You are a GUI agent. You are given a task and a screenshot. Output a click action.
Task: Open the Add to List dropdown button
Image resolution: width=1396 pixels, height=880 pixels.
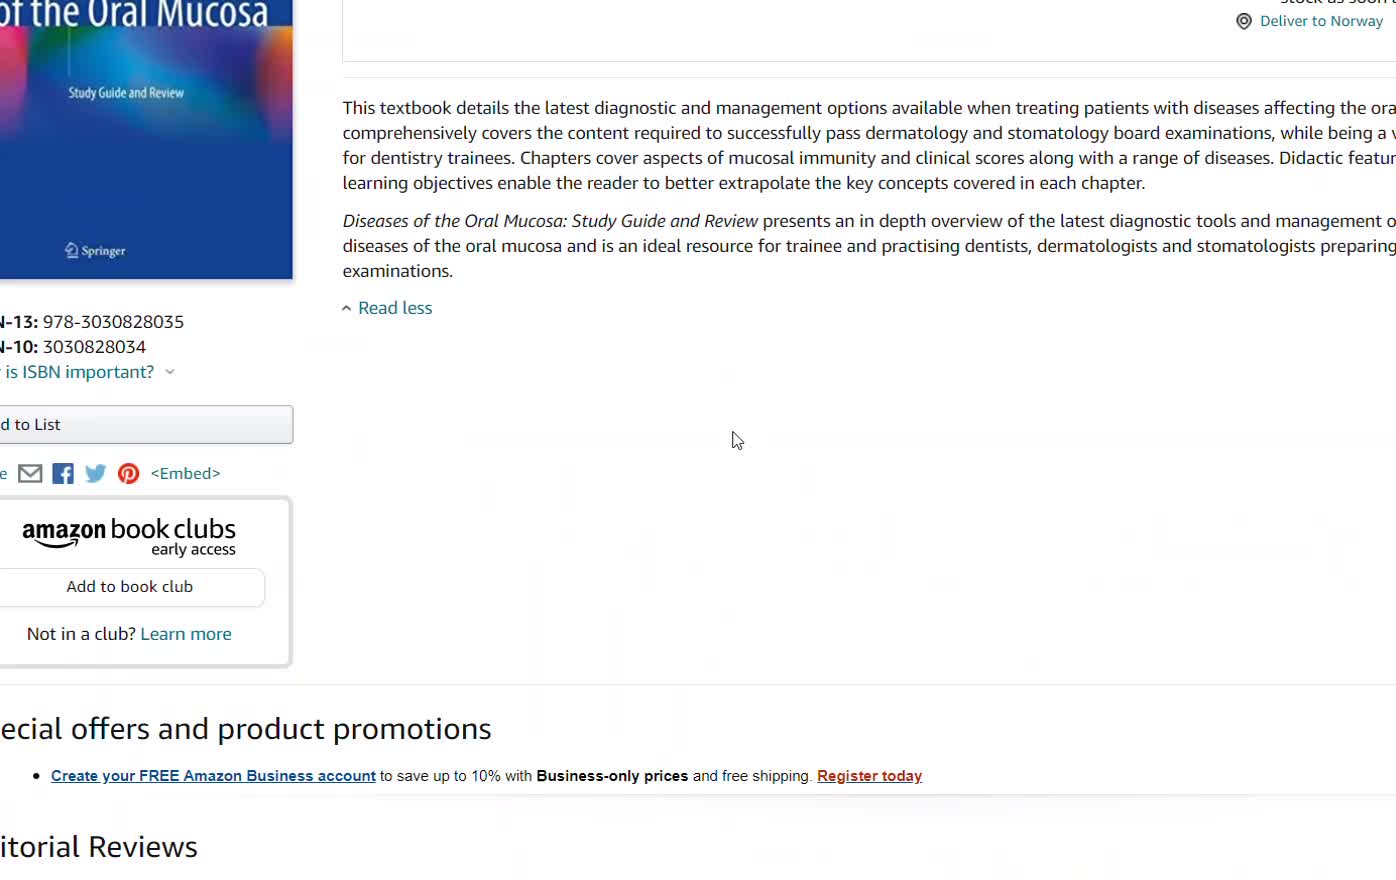click(145, 425)
